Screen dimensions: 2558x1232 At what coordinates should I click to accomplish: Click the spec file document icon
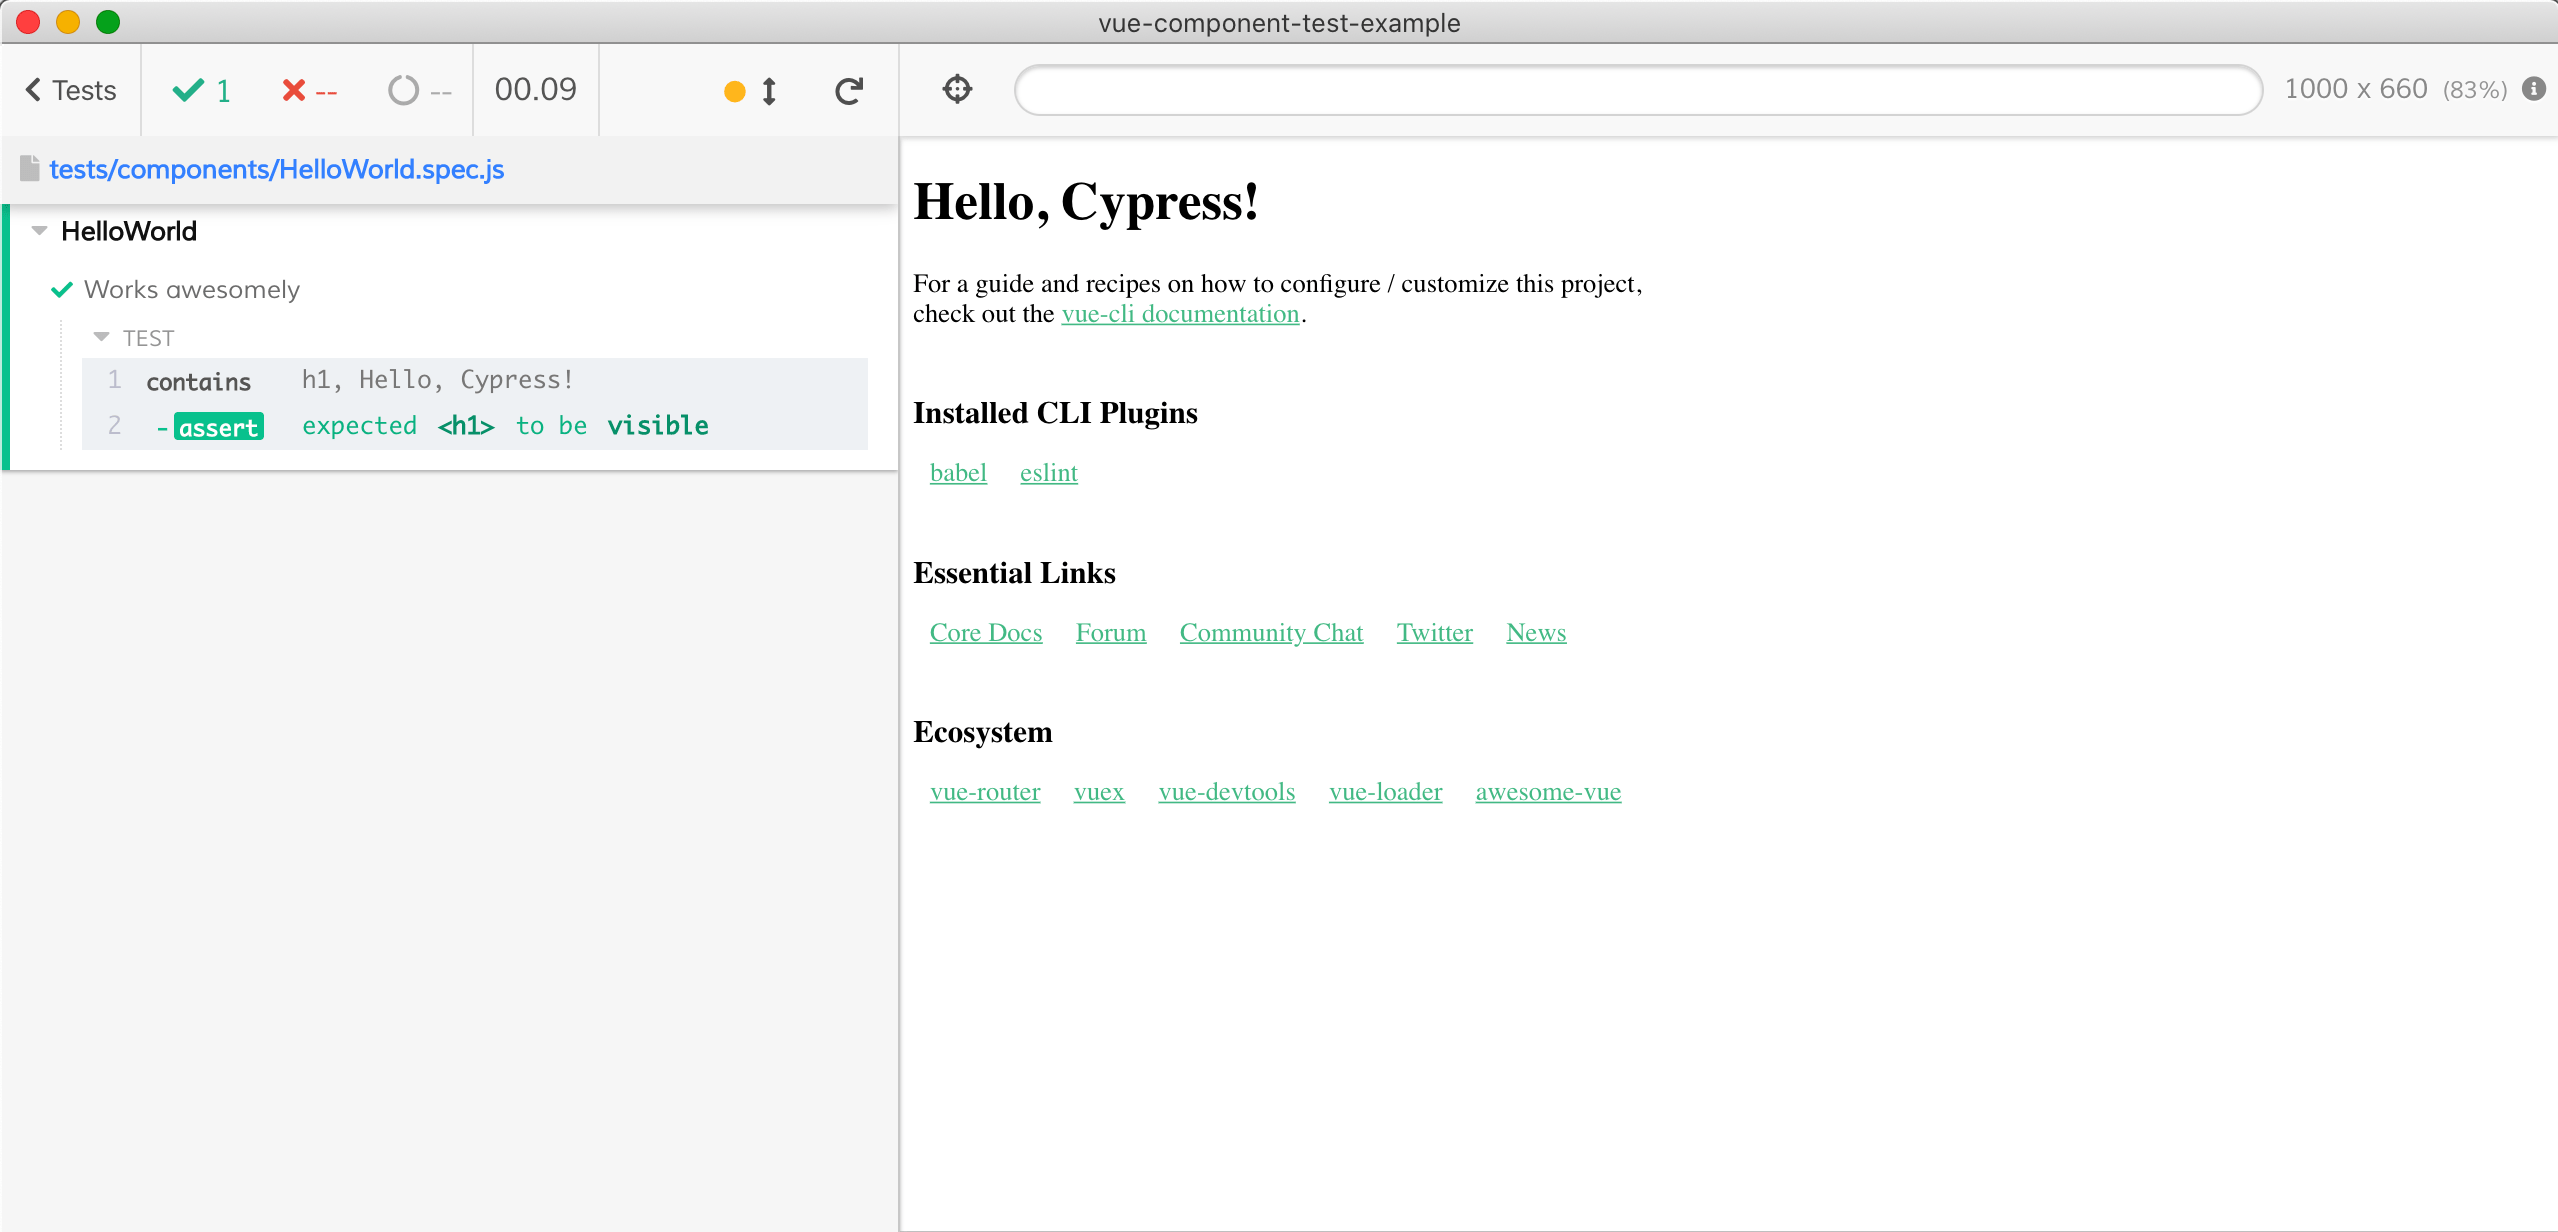(x=31, y=168)
